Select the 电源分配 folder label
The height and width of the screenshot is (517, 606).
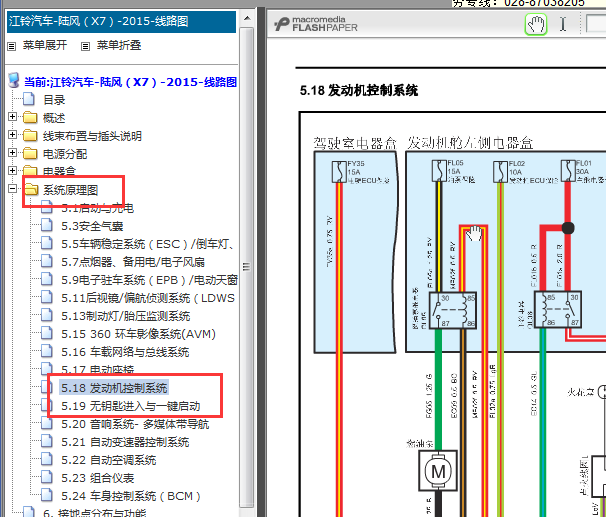click(x=65, y=154)
